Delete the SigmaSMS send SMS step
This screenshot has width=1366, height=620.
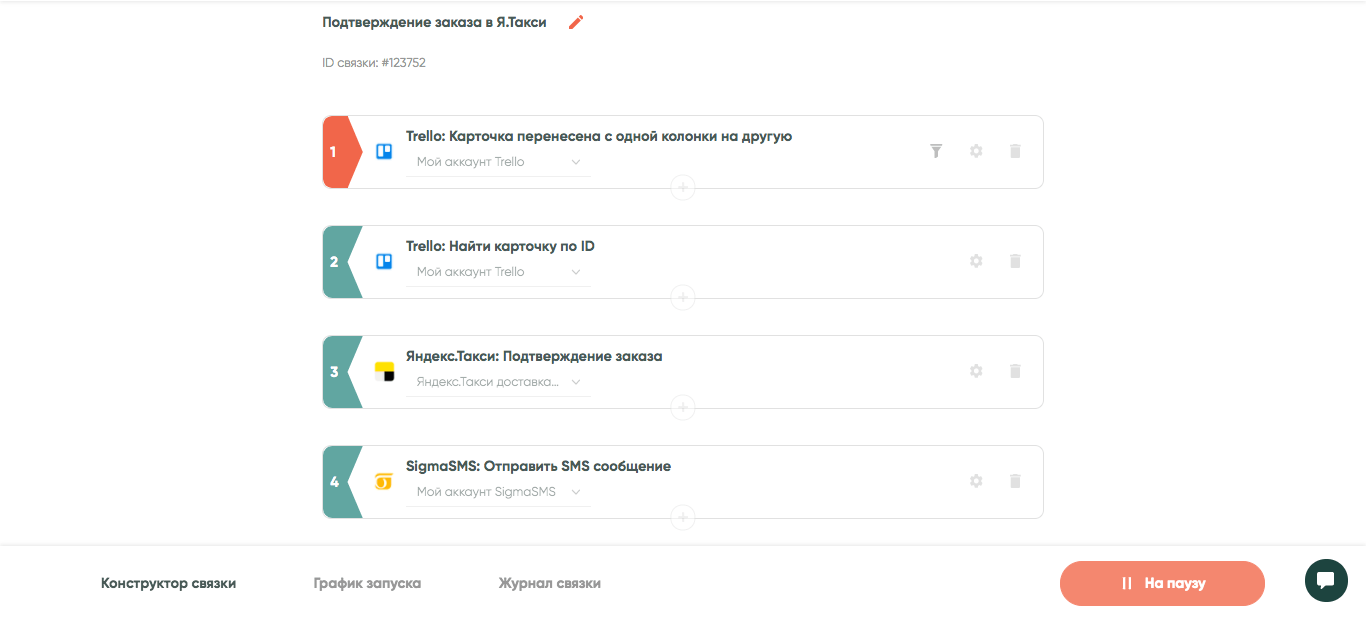[1015, 481]
